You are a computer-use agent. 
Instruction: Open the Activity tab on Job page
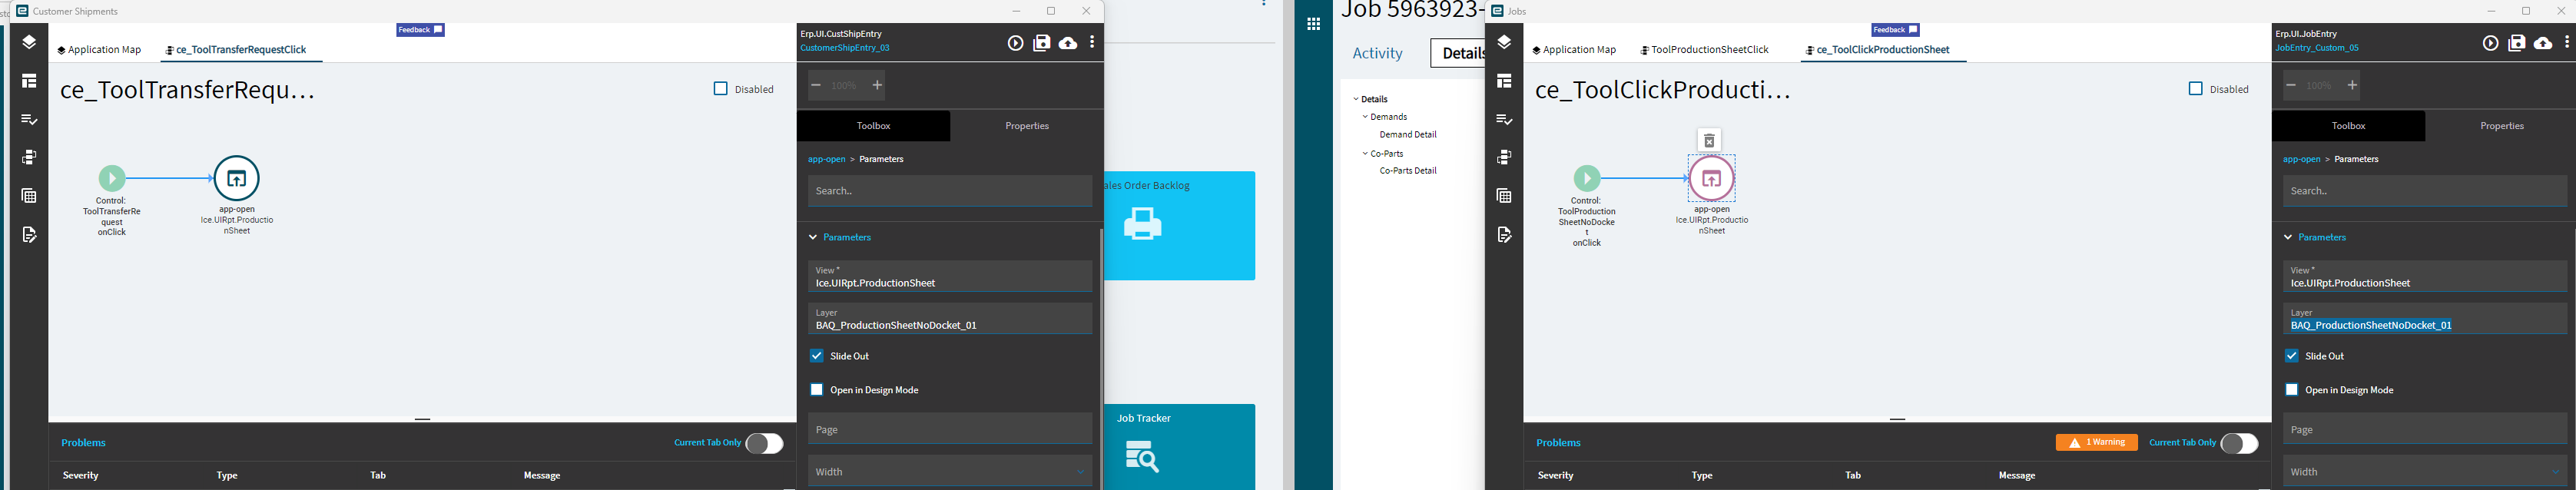click(x=1378, y=53)
